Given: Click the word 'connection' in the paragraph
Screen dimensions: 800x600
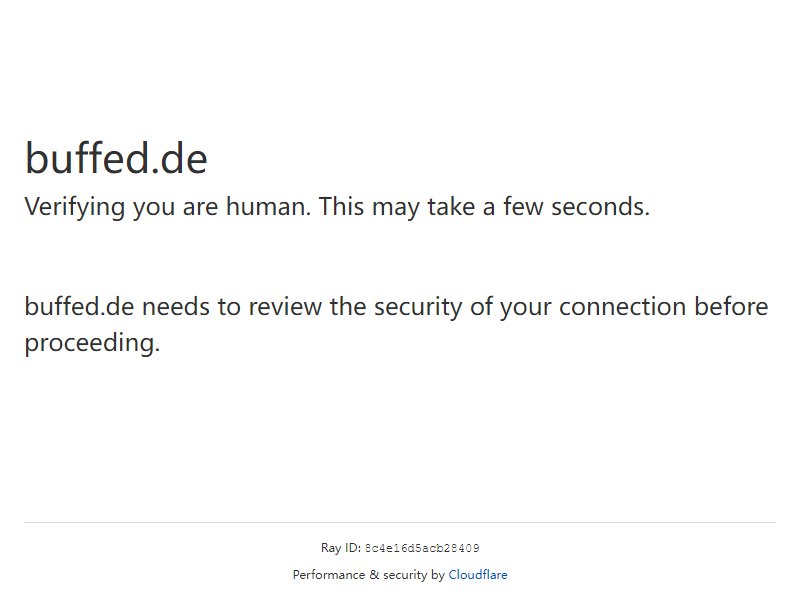Looking at the screenshot, I should pyautogui.click(x=622, y=307).
